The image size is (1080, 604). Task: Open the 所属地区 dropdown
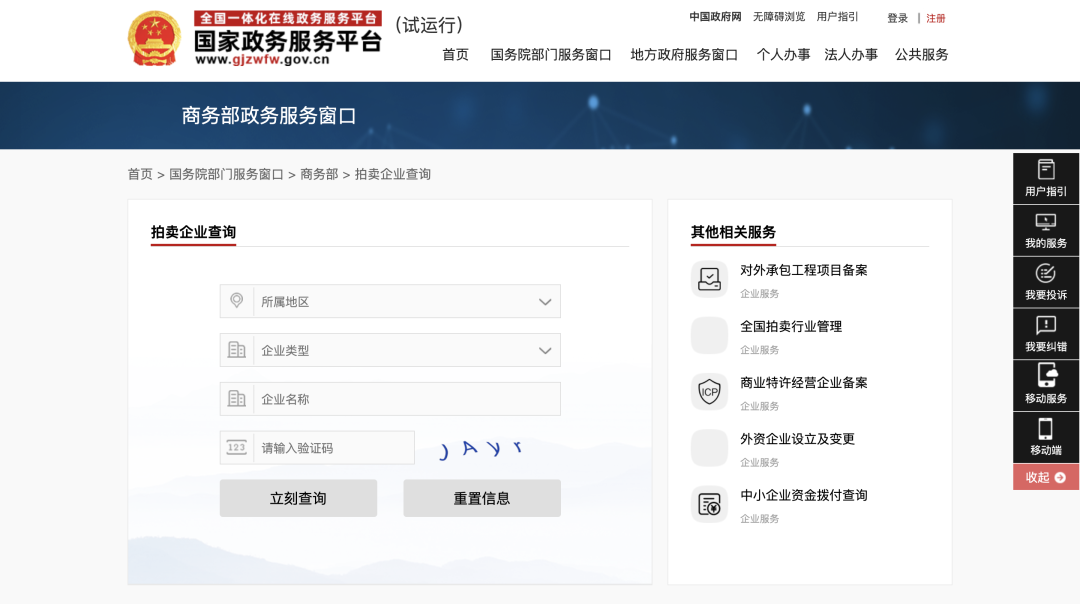390,301
